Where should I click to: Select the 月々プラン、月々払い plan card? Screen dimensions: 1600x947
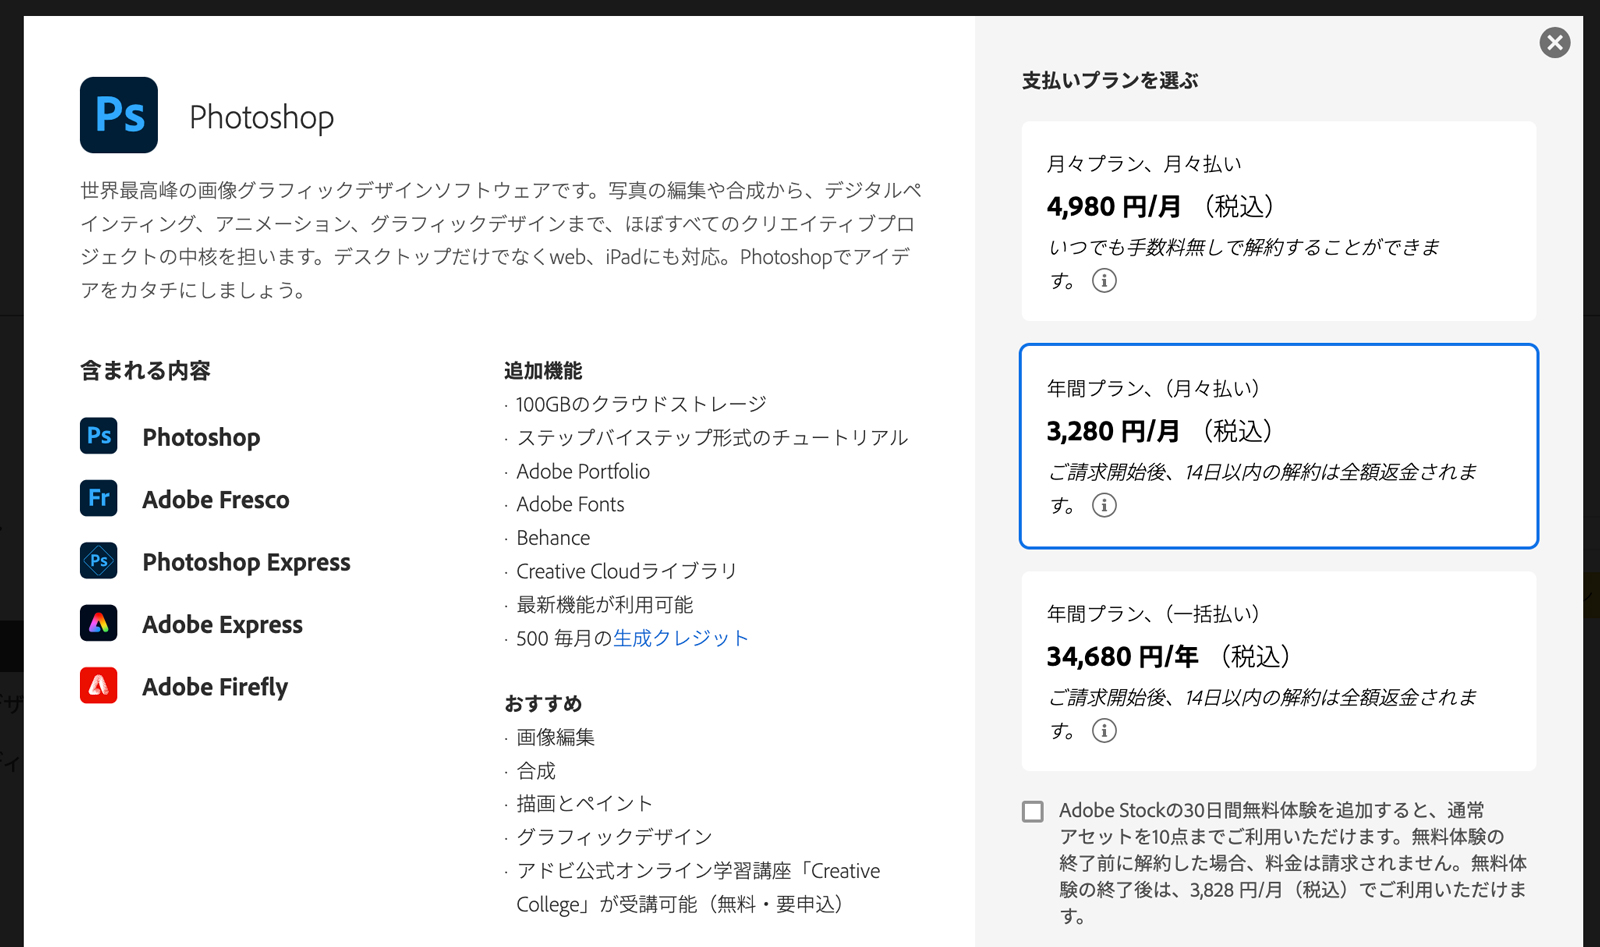point(1279,221)
